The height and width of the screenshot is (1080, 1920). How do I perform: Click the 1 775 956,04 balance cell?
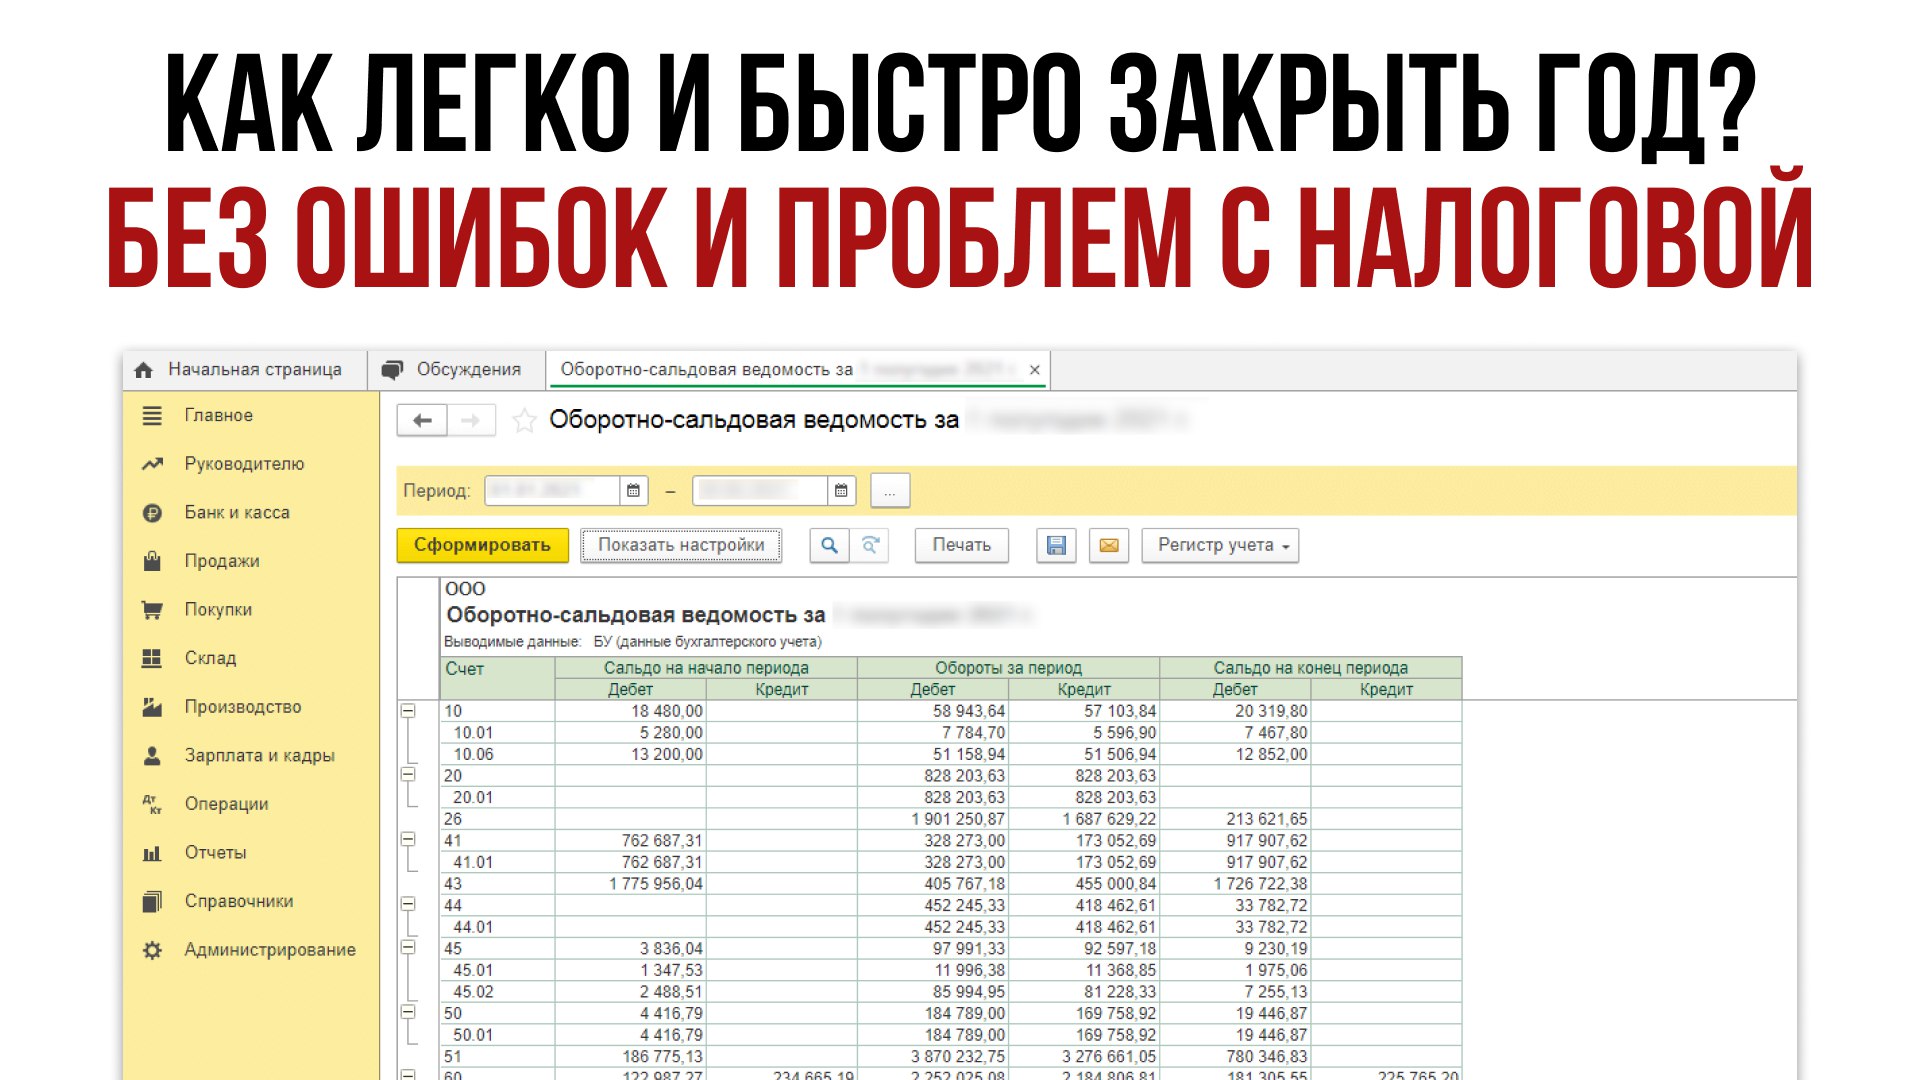pos(631,884)
